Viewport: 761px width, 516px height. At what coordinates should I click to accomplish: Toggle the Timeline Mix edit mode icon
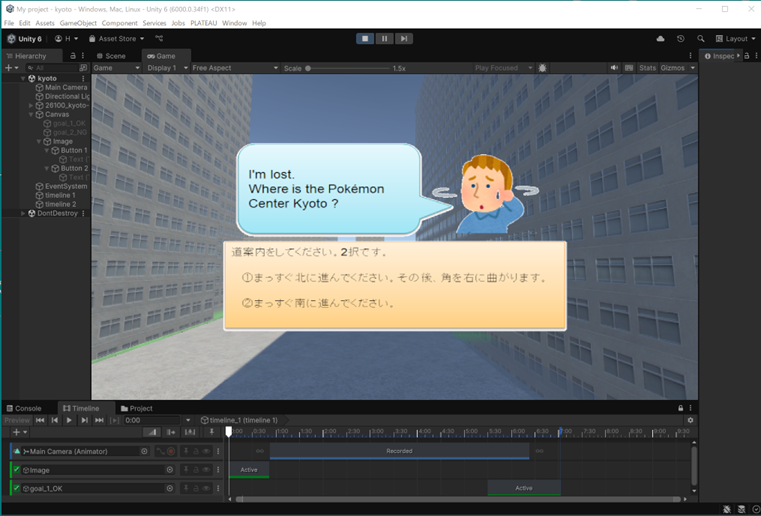[152, 432]
